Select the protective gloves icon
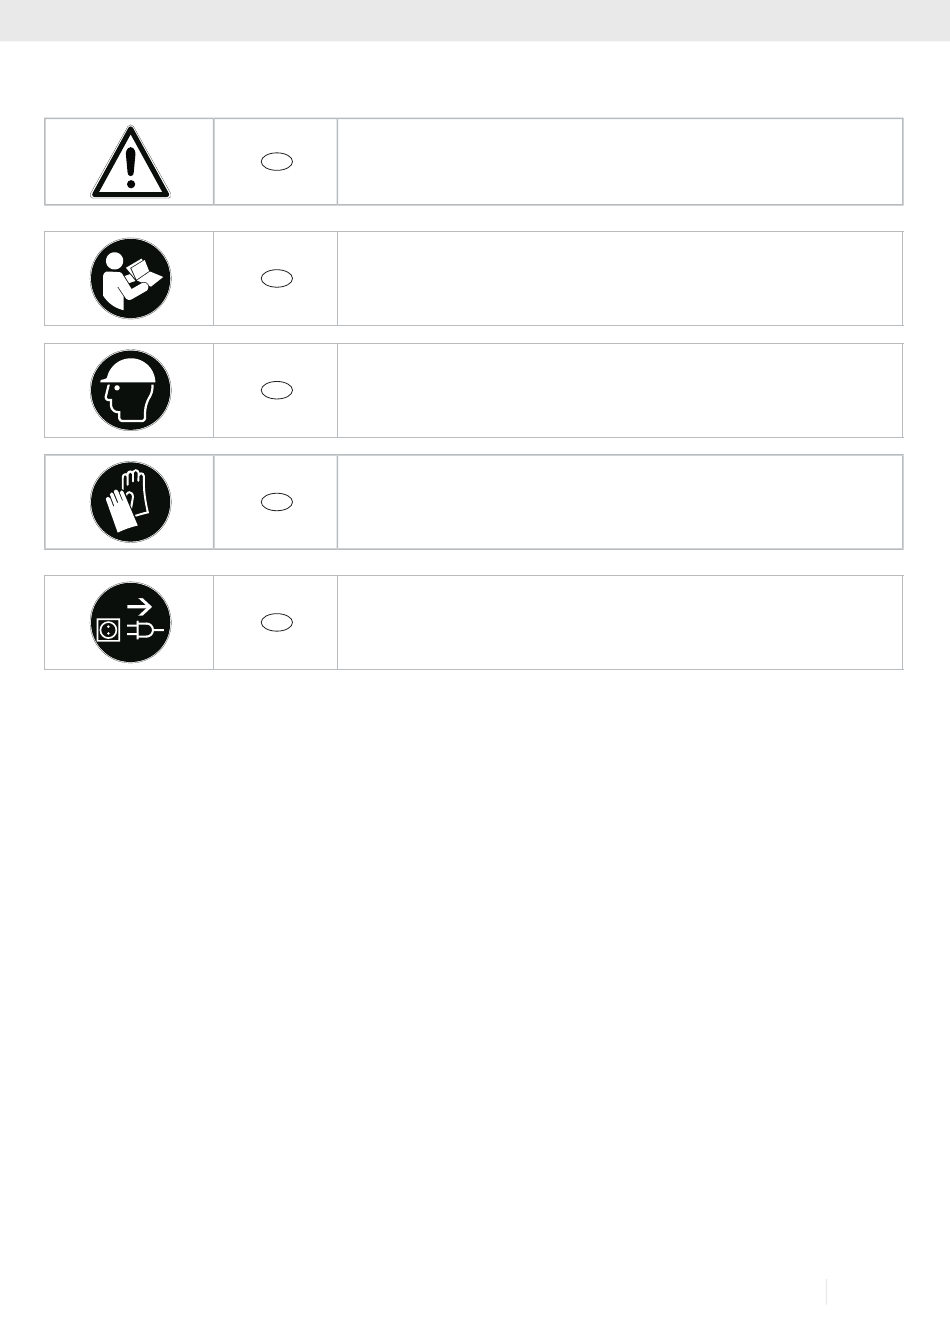 [x=130, y=502]
